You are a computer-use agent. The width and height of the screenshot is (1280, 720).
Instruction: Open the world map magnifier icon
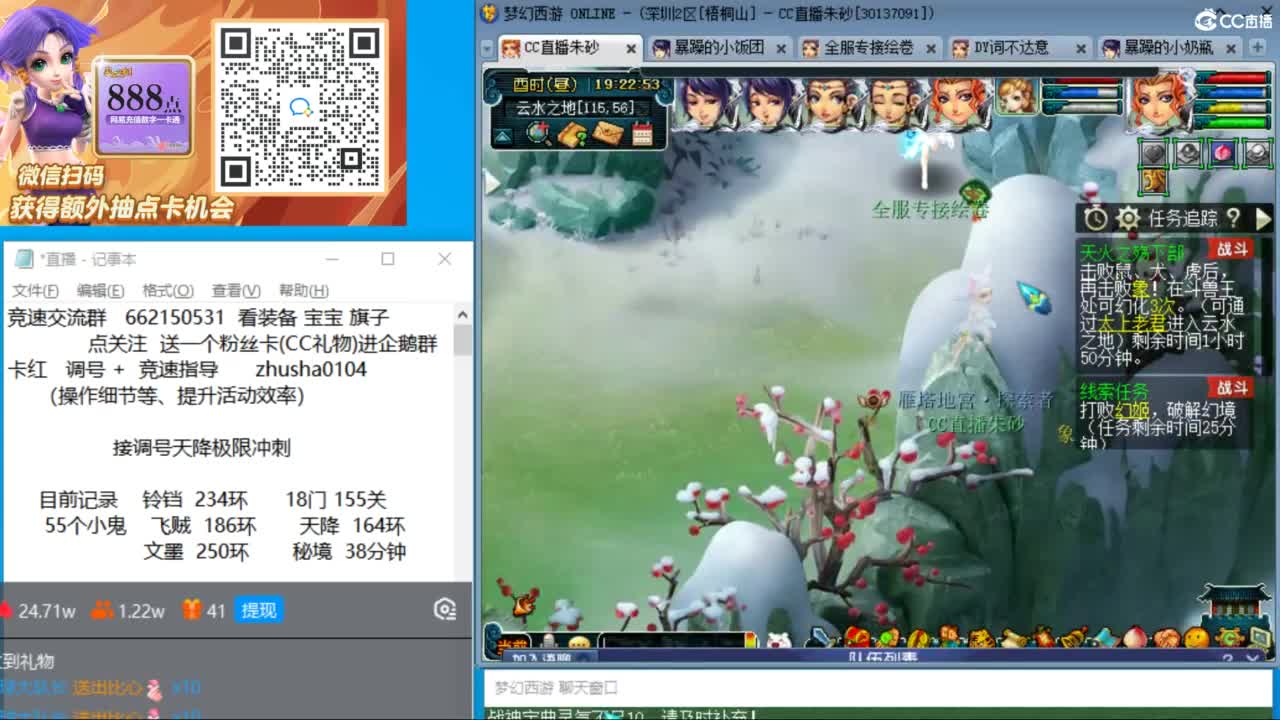point(539,133)
